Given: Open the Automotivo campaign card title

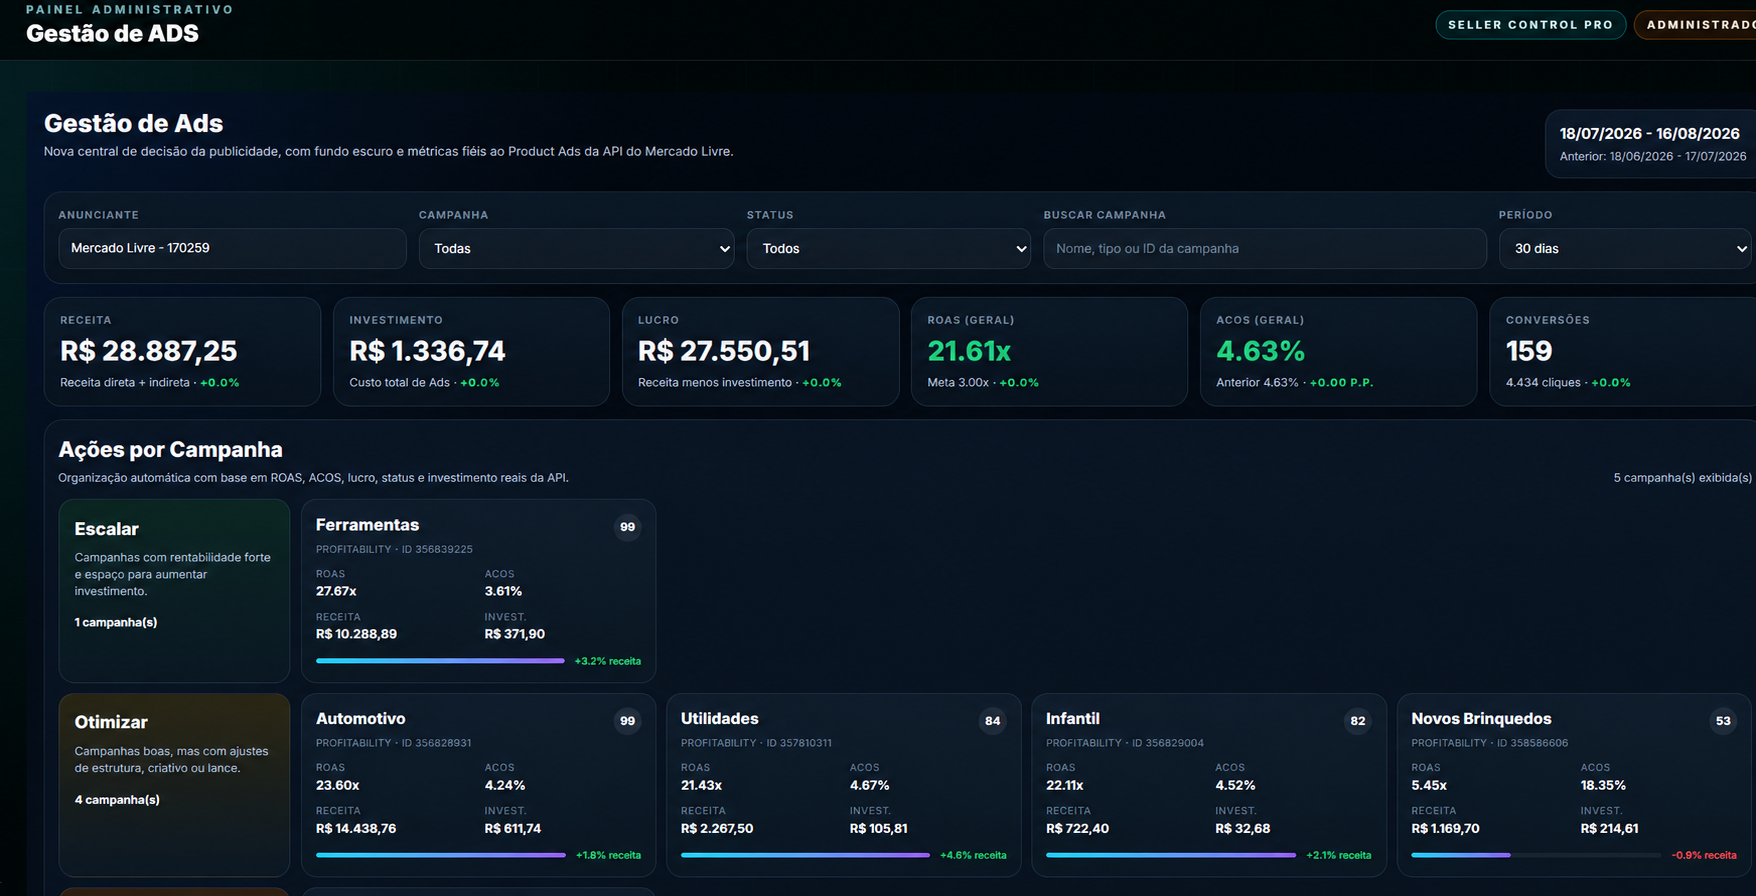Looking at the screenshot, I should click(360, 719).
